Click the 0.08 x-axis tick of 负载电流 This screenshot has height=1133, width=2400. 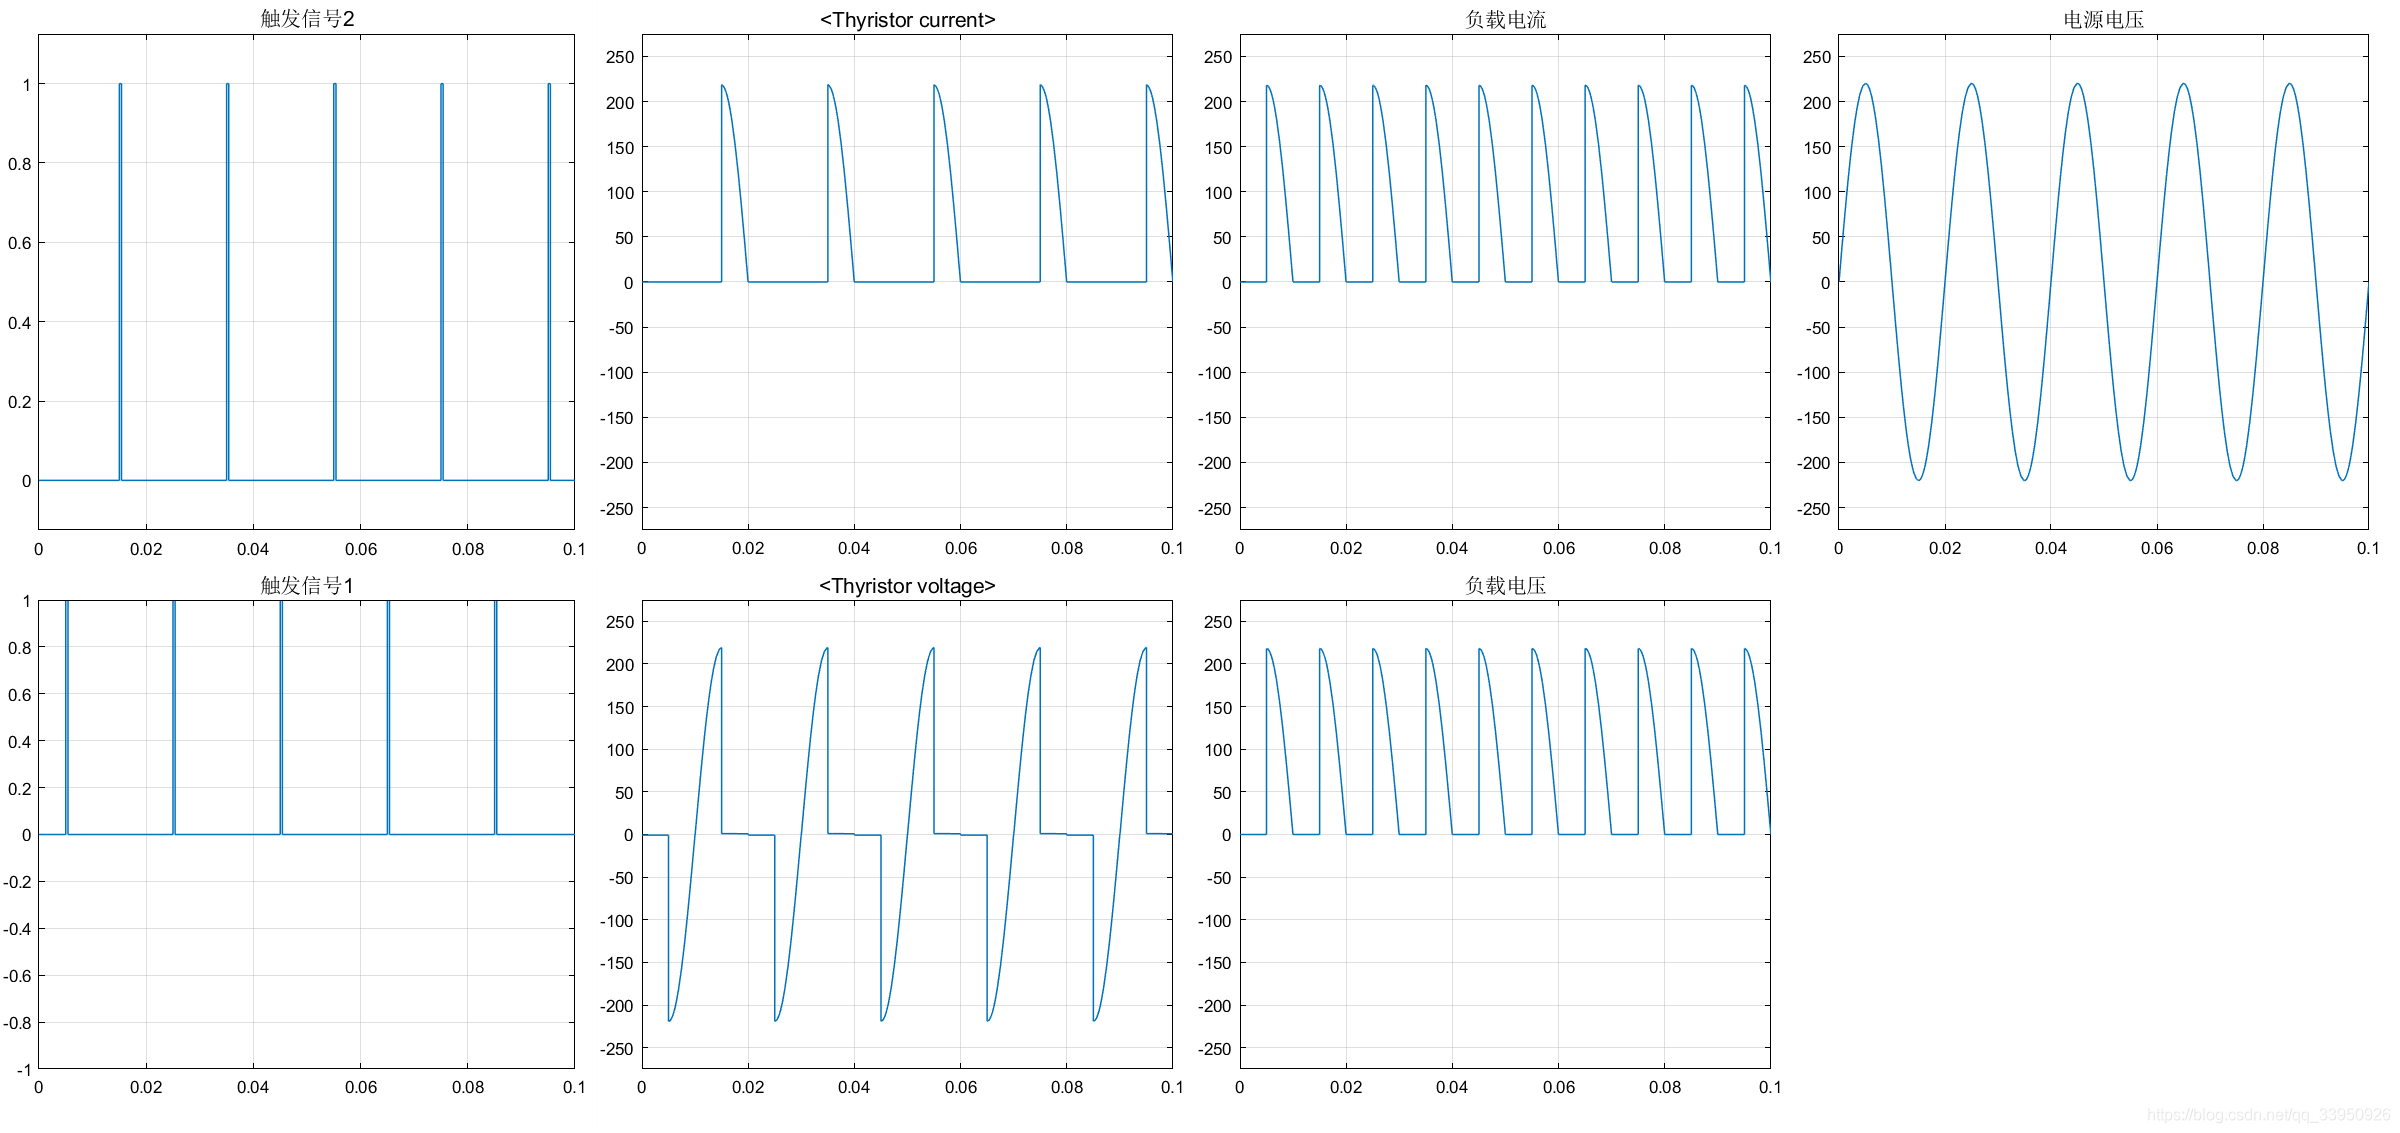(x=1665, y=548)
